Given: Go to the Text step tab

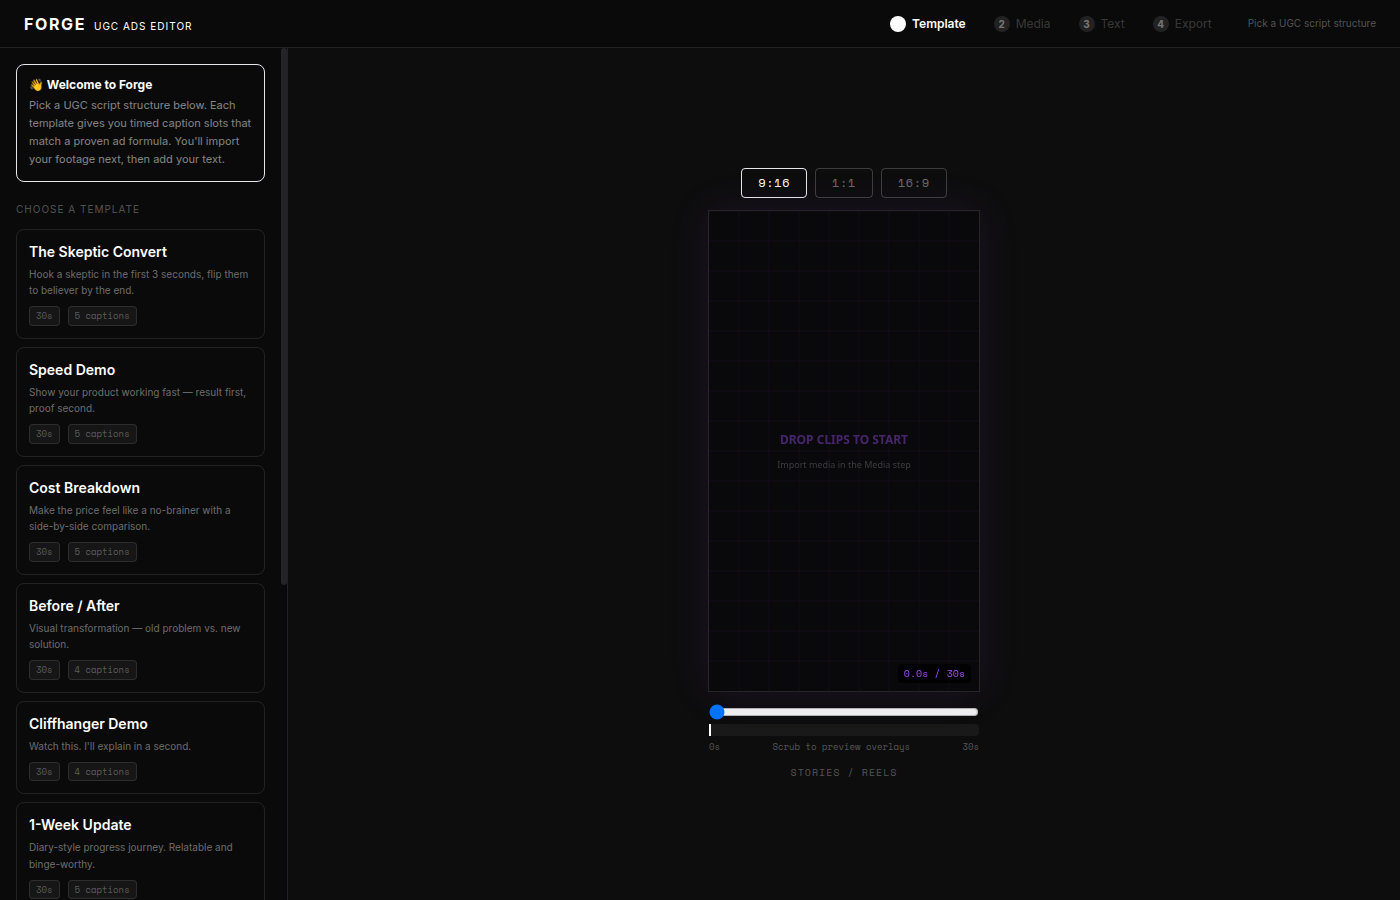Looking at the screenshot, I should (x=1102, y=24).
